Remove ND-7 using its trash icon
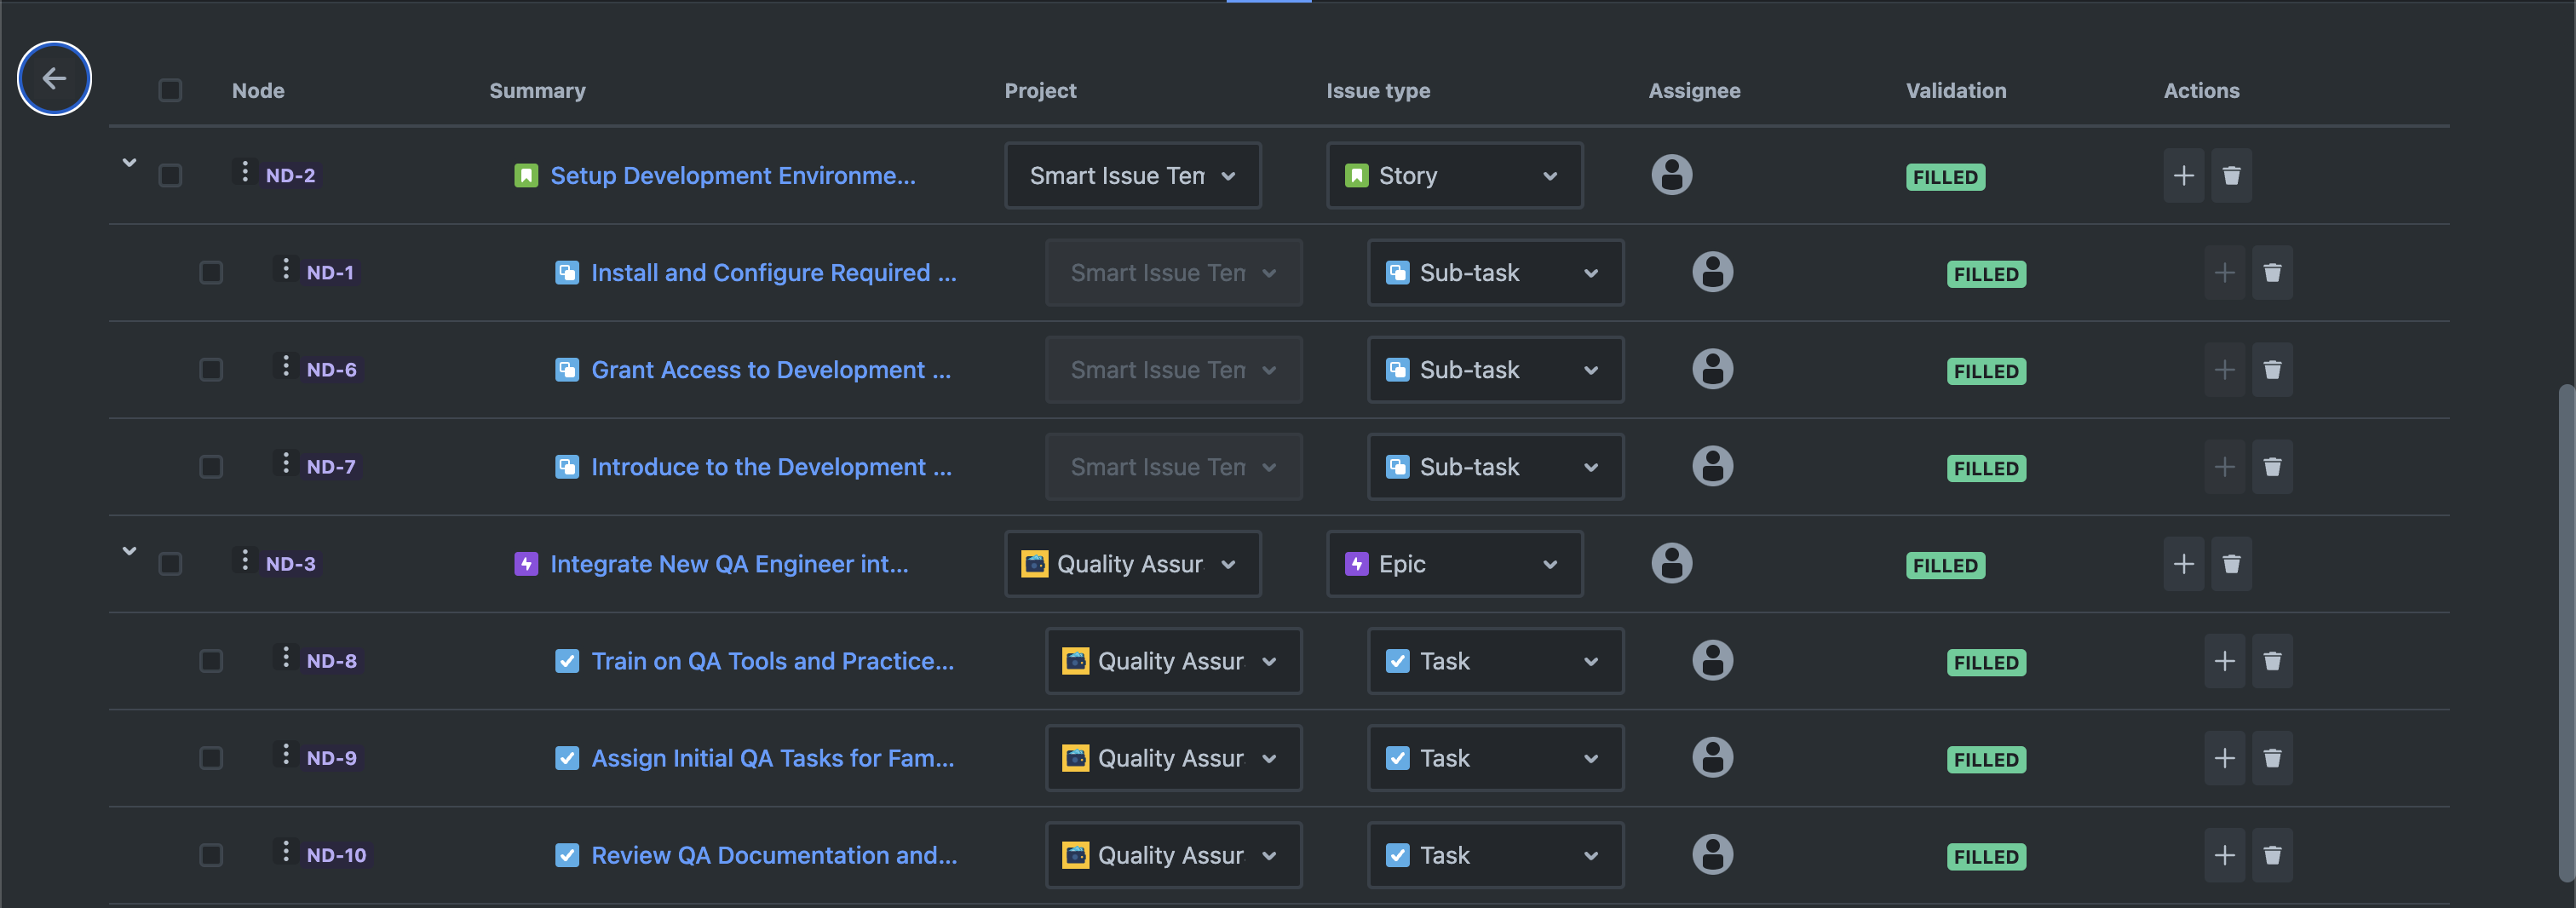The image size is (2576, 908). (2272, 467)
